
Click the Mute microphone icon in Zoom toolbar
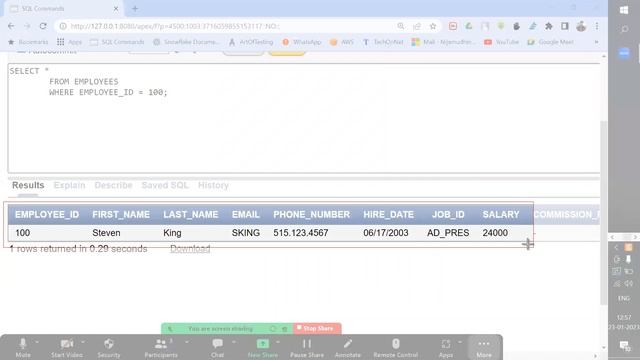point(23,344)
